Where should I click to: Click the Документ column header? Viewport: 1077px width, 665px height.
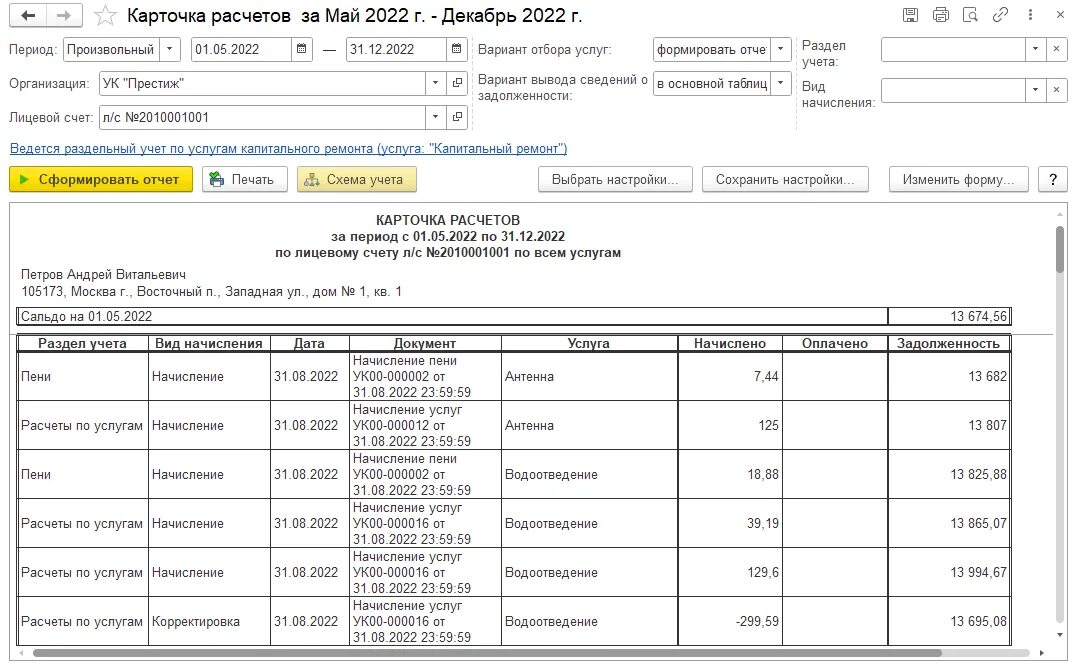(x=425, y=343)
